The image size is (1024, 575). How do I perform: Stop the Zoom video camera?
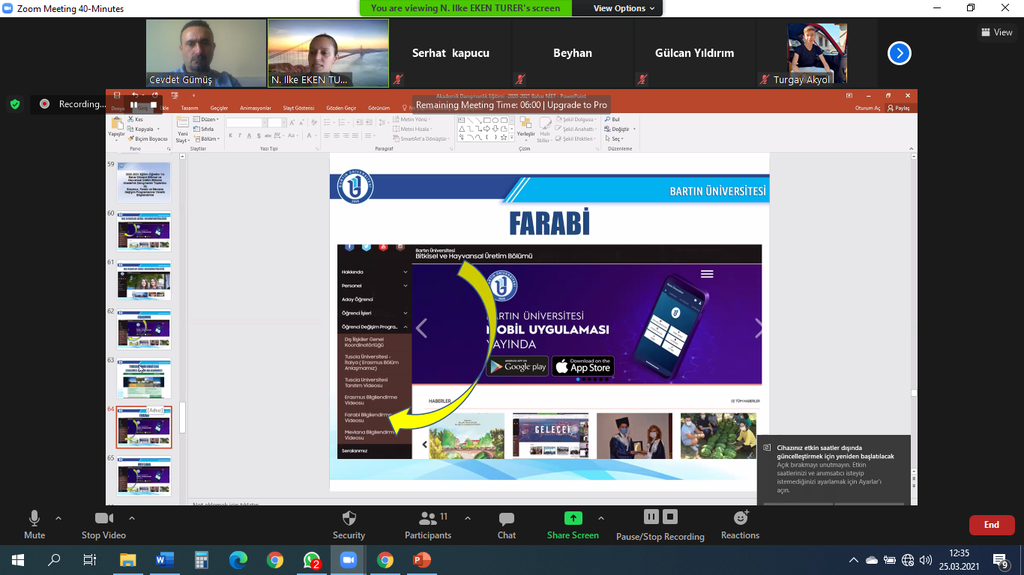[103, 525]
